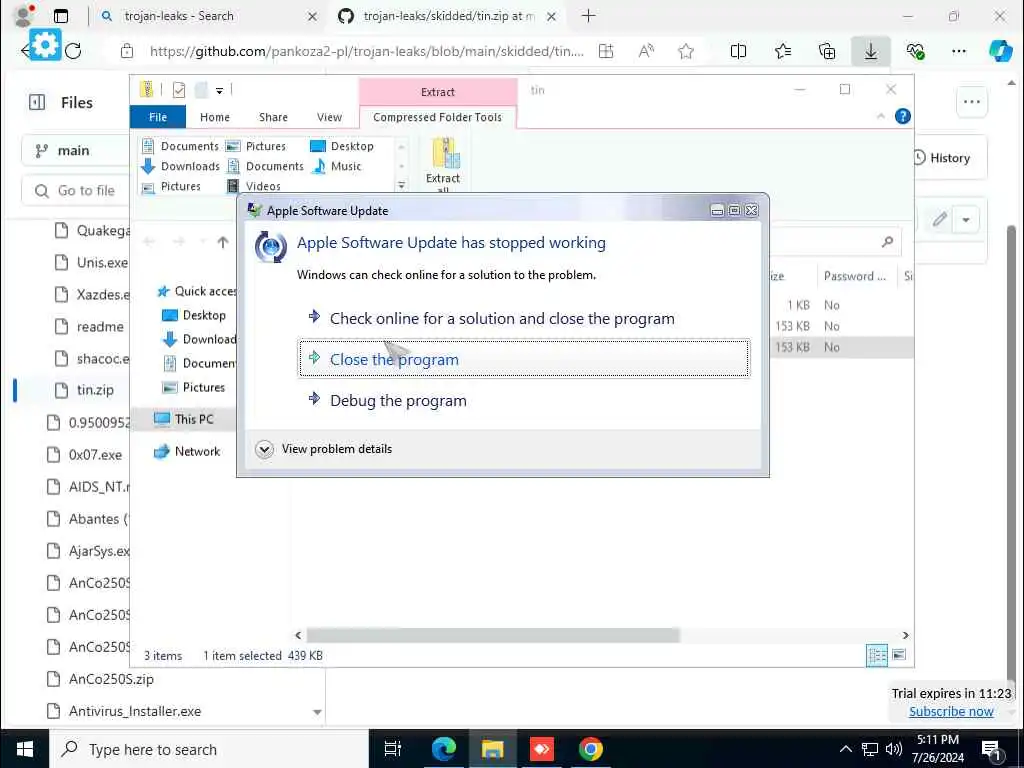Open AnCo250S.zip in GitHub file tree
The width and height of the screenshot is (1024, 768).
[x=101, y=679]
